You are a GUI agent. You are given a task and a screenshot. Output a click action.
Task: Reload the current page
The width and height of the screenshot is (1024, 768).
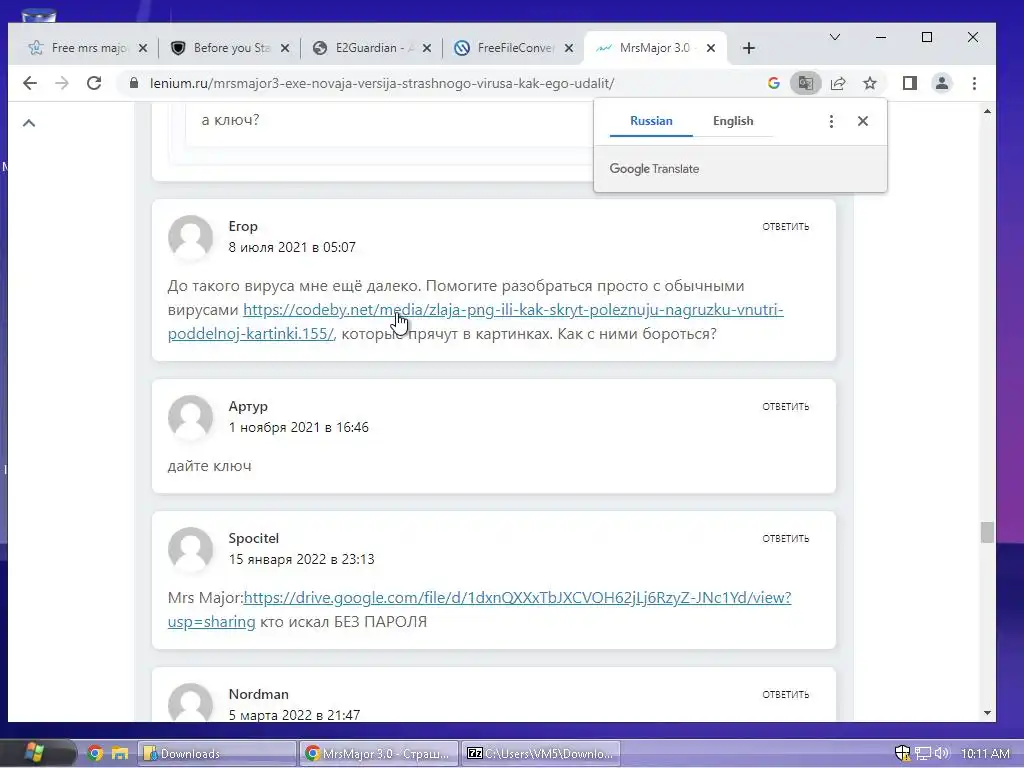click(94, 83)
